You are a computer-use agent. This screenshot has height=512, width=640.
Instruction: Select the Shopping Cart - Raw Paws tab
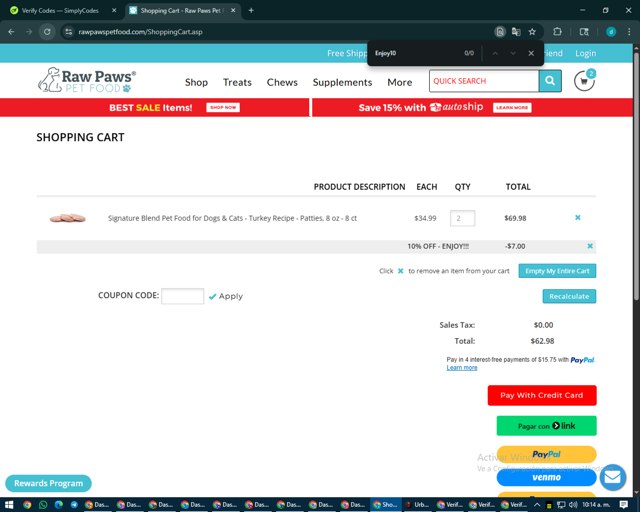(182, 10)
